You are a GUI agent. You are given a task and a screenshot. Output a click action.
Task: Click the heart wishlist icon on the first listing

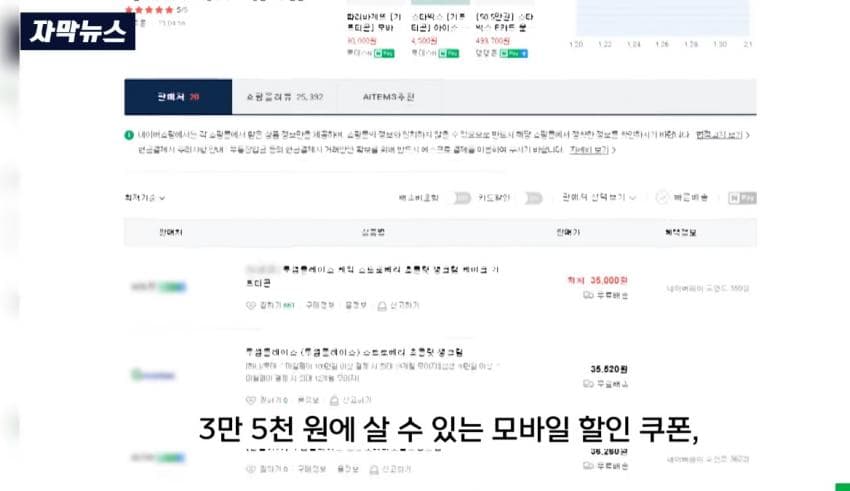pyautogui.click(x=250, y=306)
